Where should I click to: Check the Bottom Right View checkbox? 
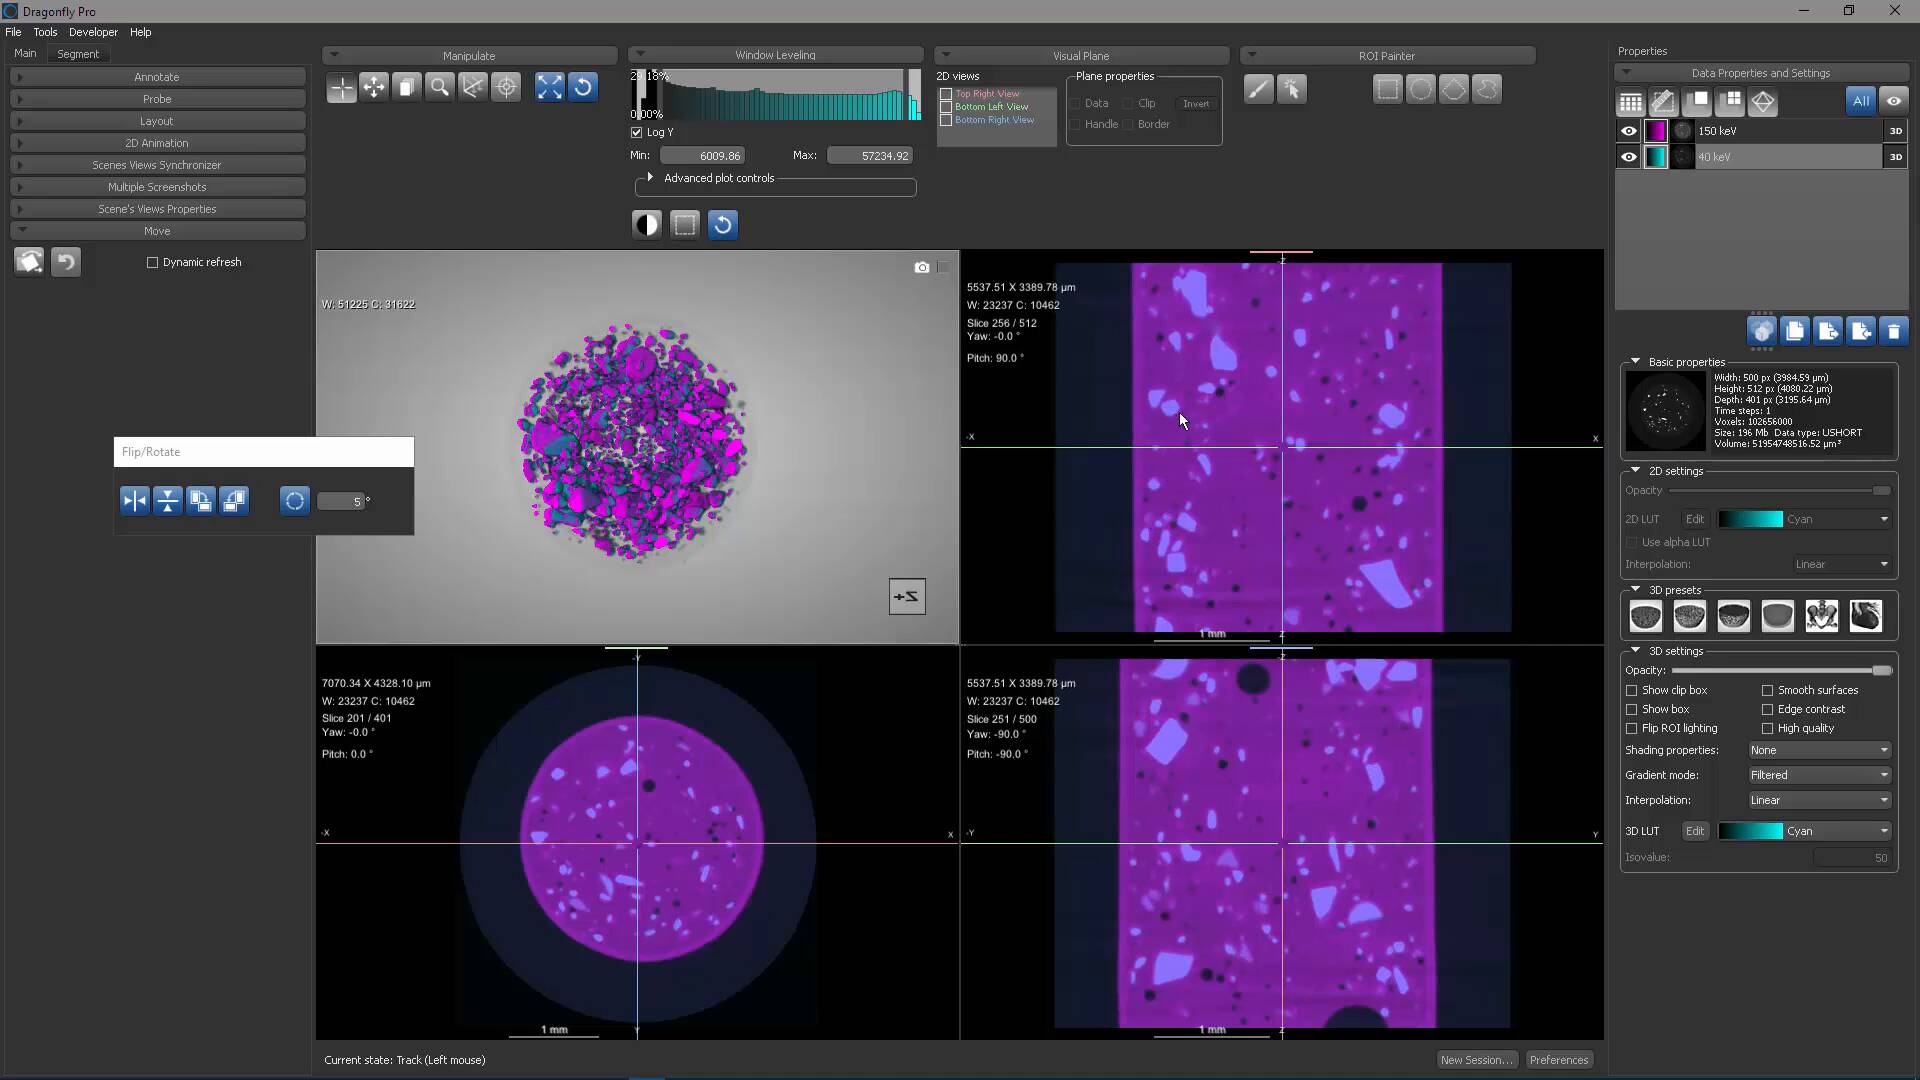pyautogui.click(x=946, y=120)
